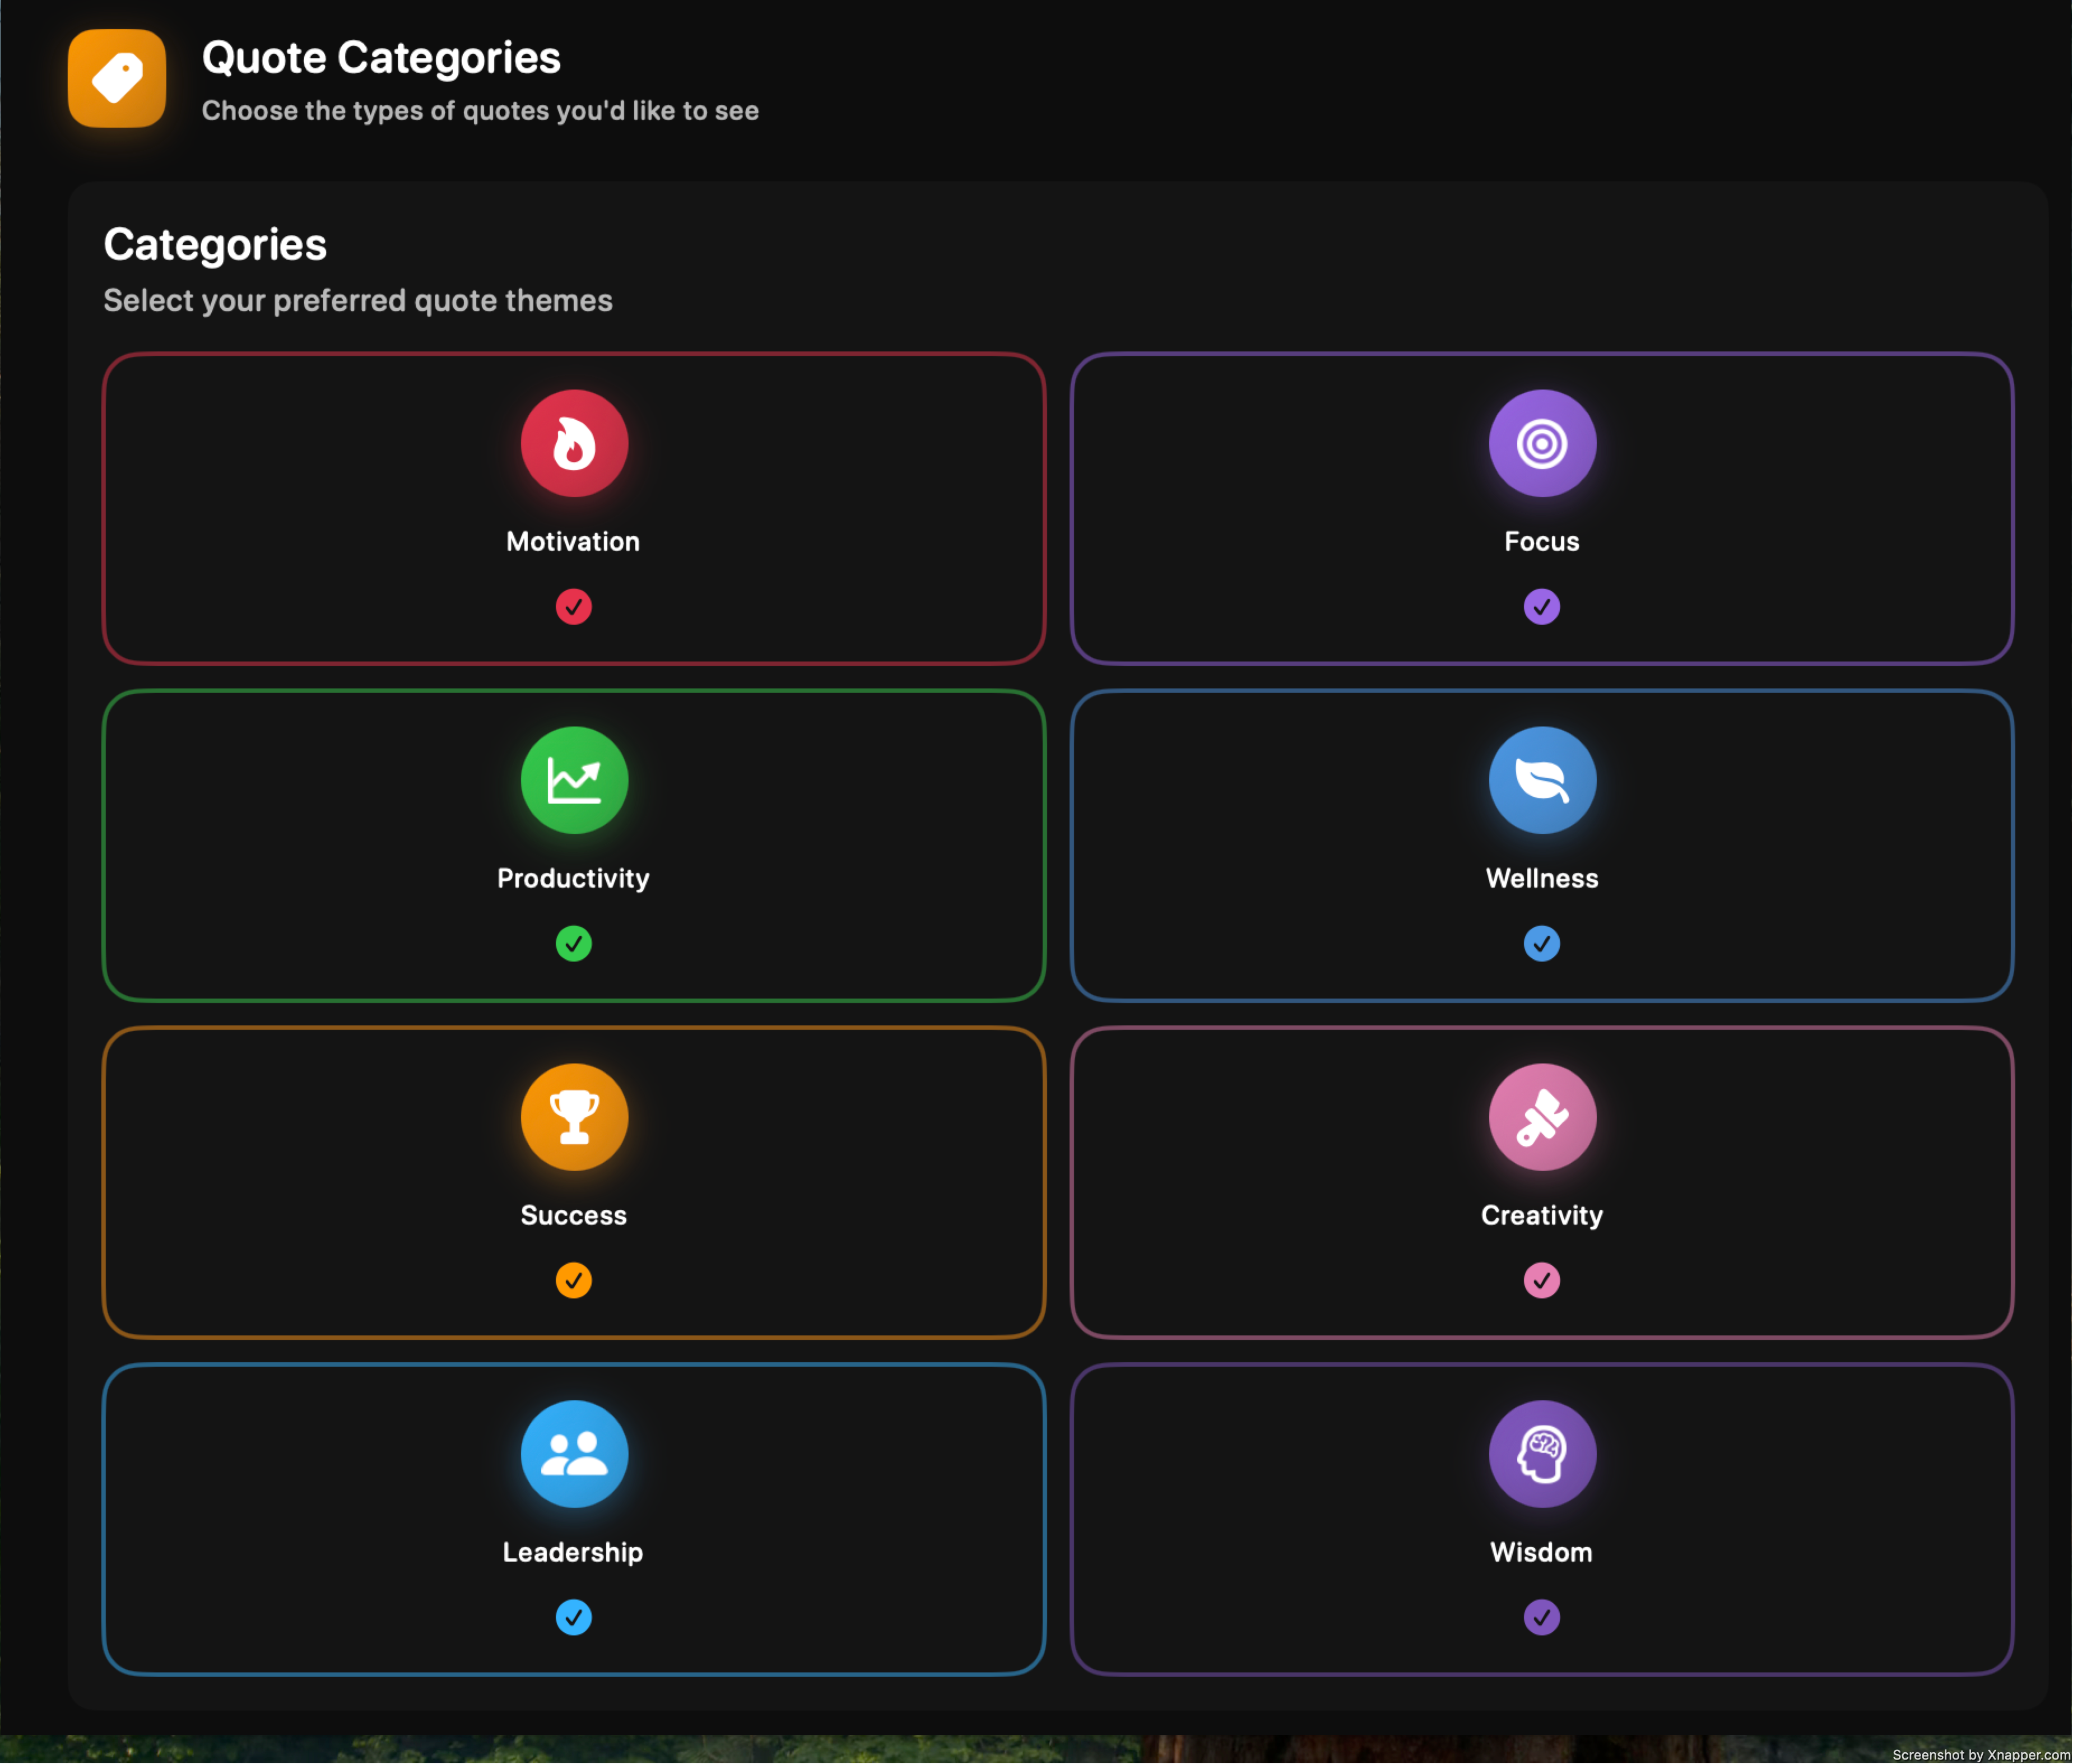Click the Leadership people icon
The image size is (2073, 1764).
tap(574, 1454)
